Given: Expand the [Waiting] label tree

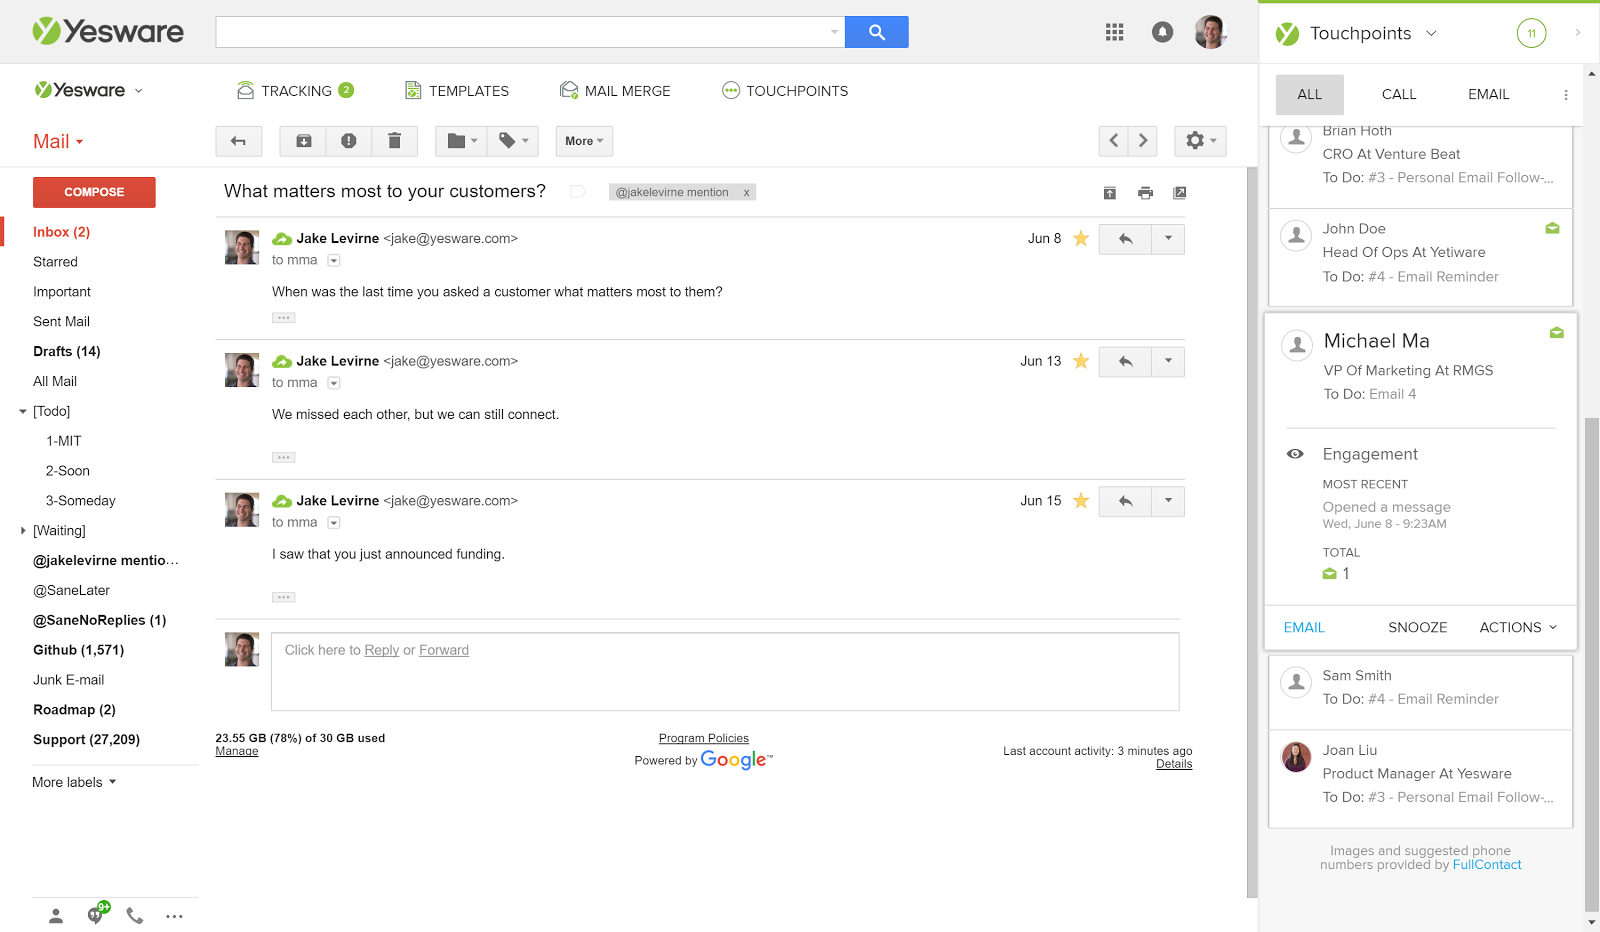Looking at the screenshot, I should point(23,531).
